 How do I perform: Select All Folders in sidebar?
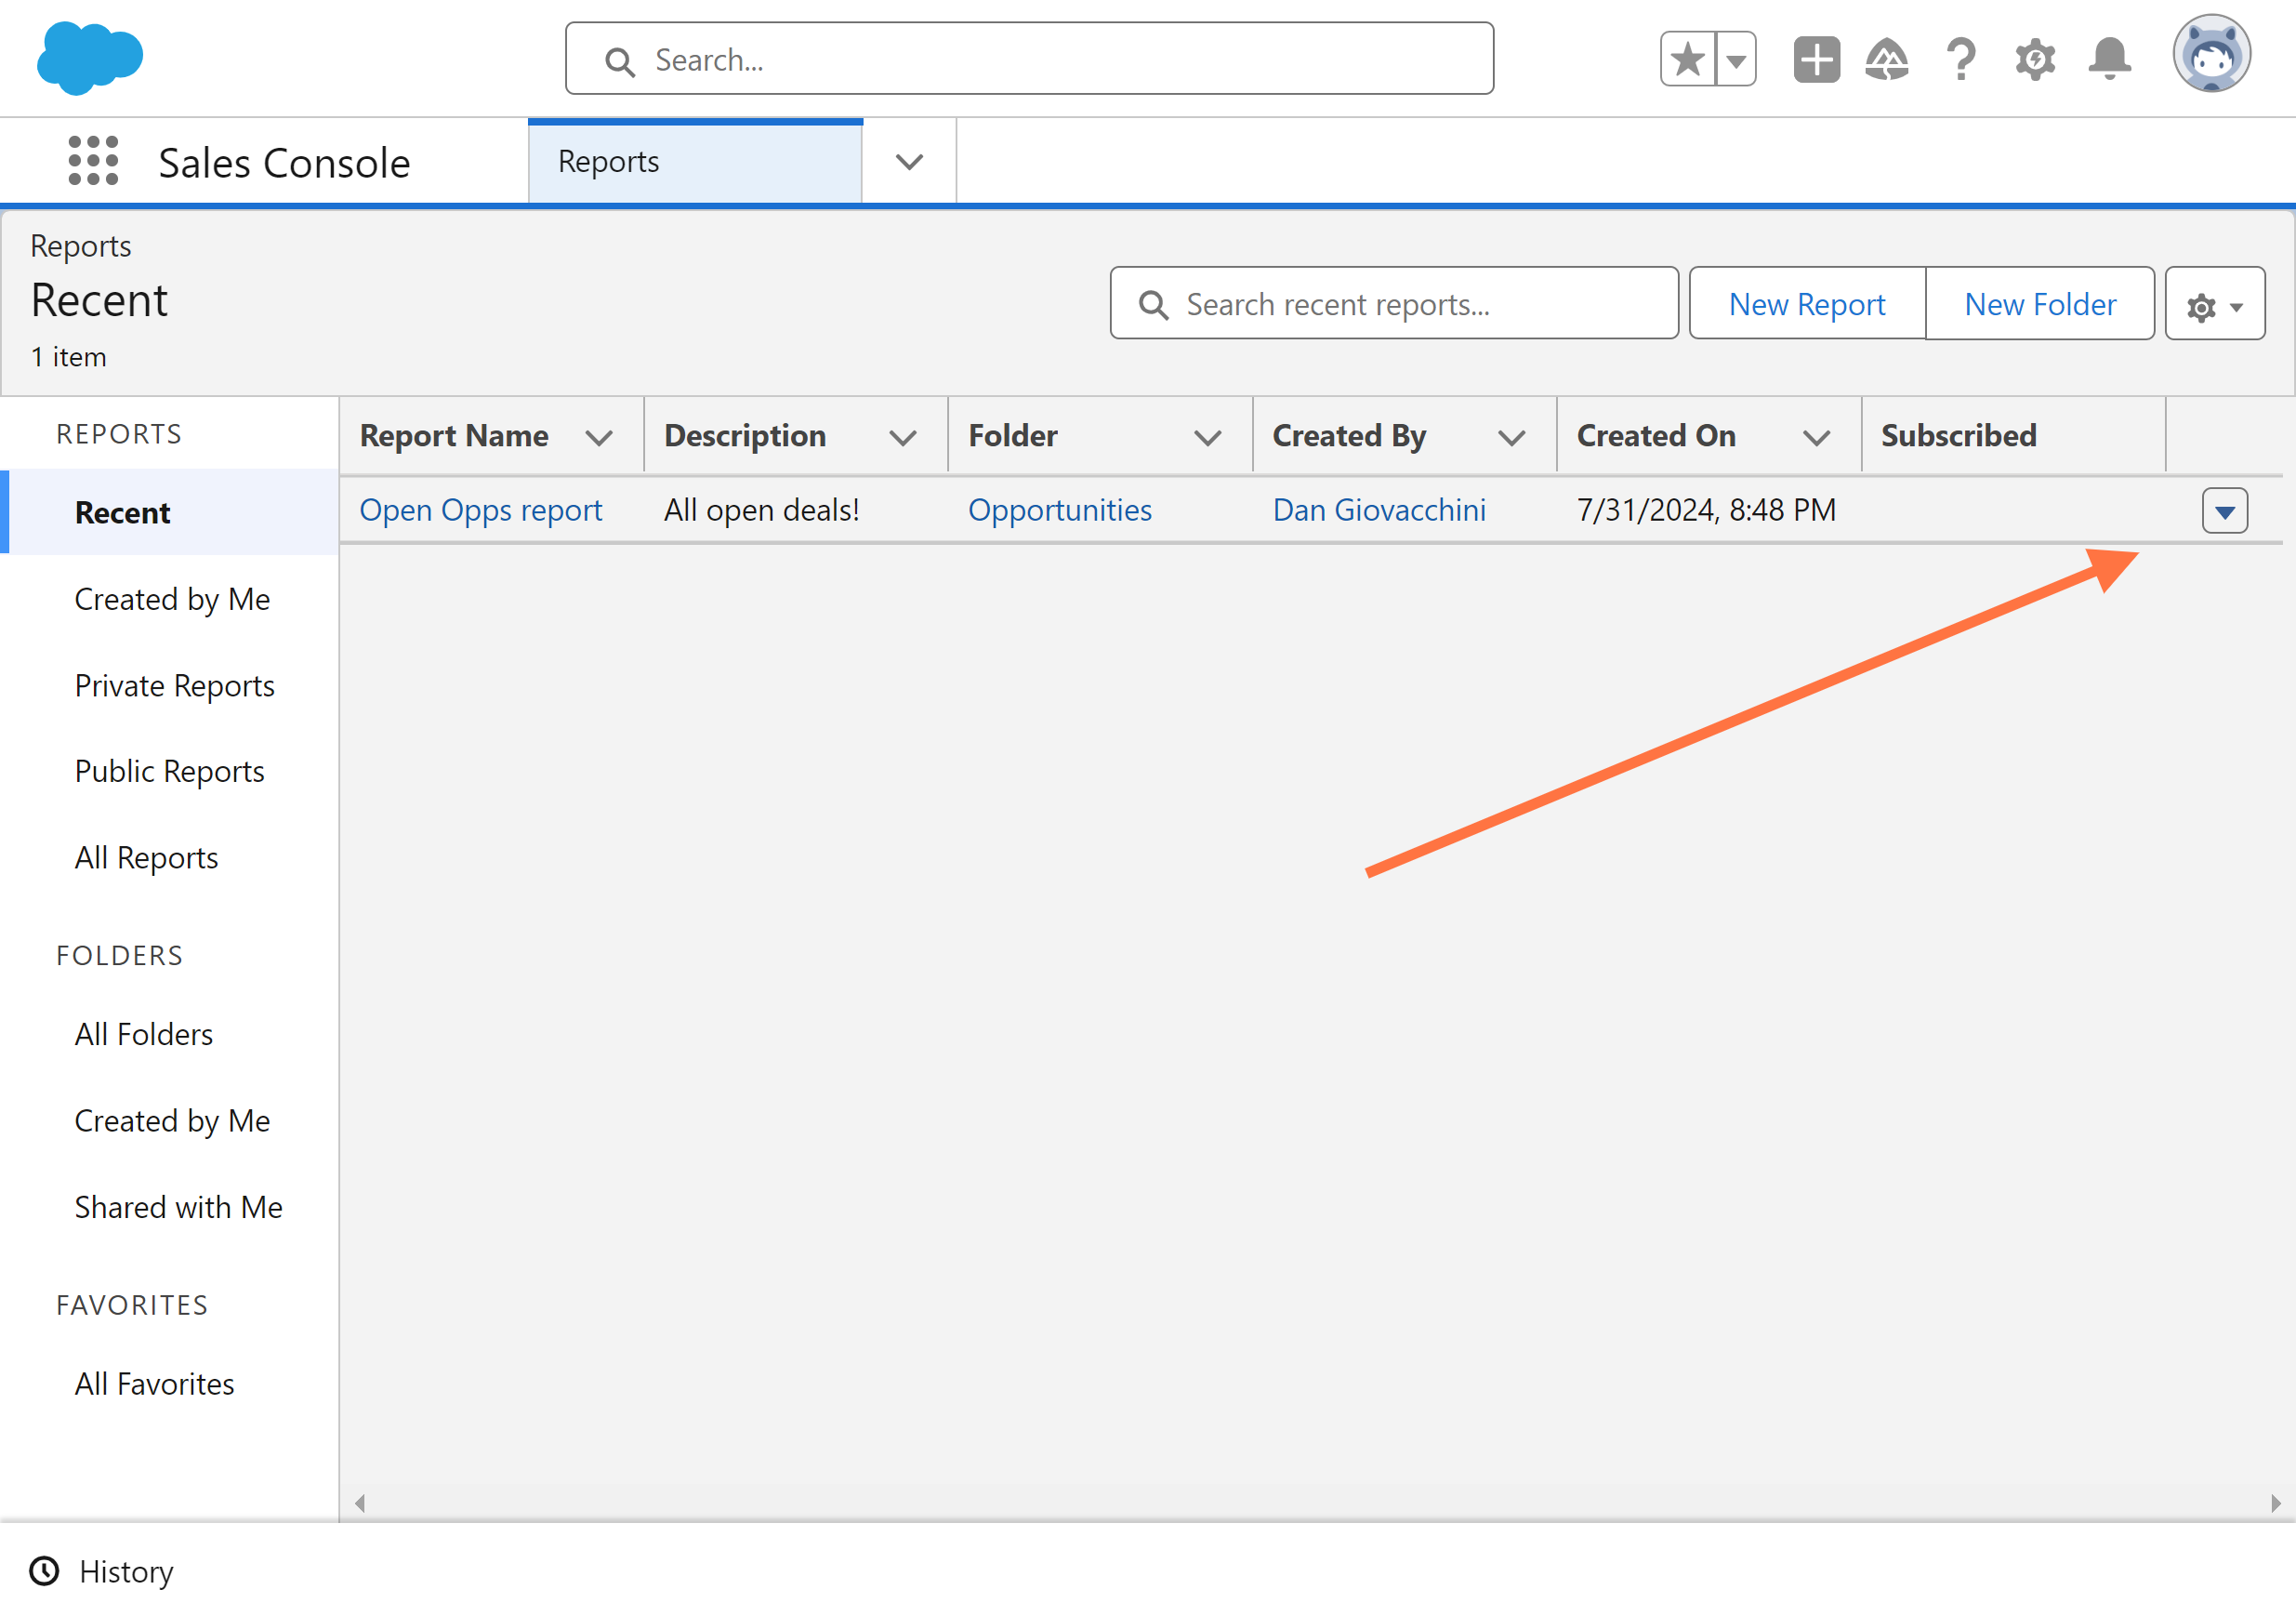tap(144, 1034)
